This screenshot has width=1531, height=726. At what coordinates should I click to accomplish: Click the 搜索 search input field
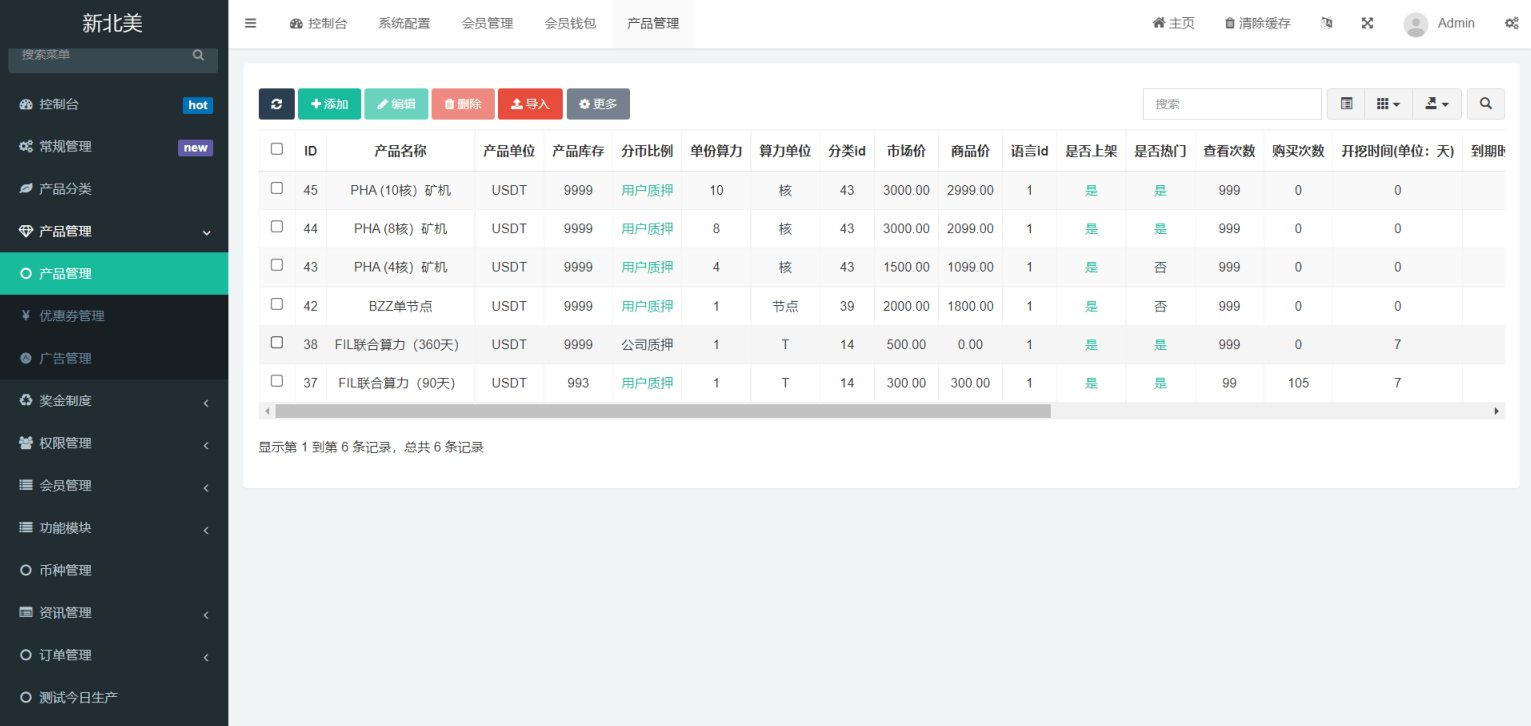(x=1232, y=103)
